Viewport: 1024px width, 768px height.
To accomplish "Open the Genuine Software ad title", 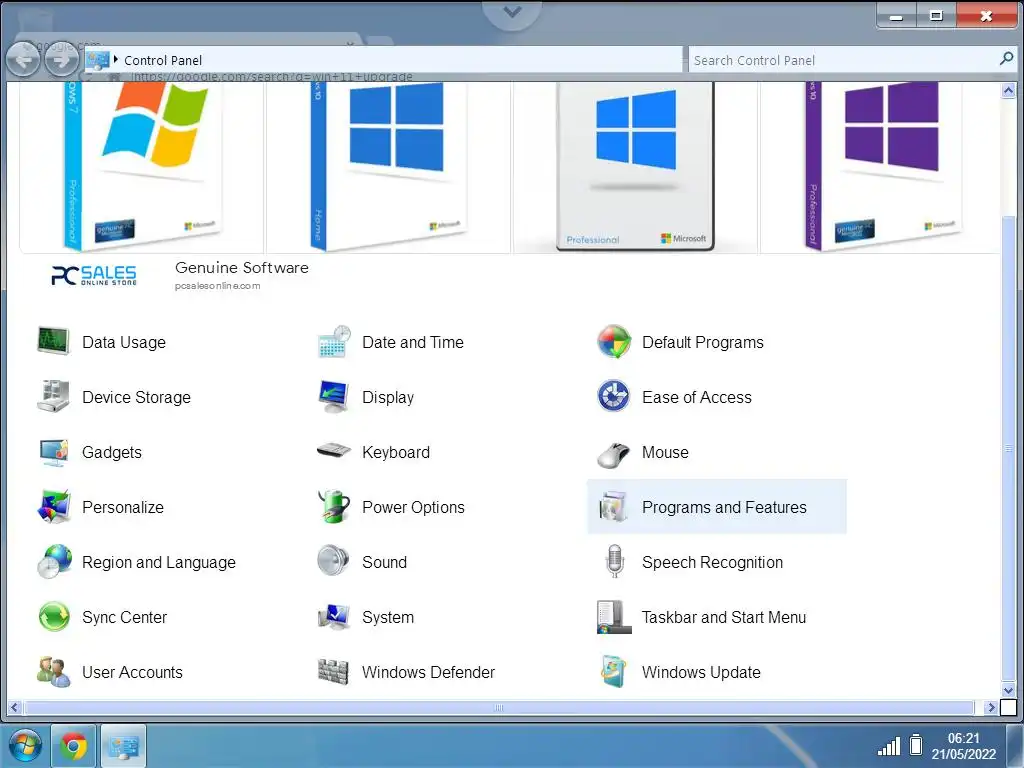I will 242,268.
